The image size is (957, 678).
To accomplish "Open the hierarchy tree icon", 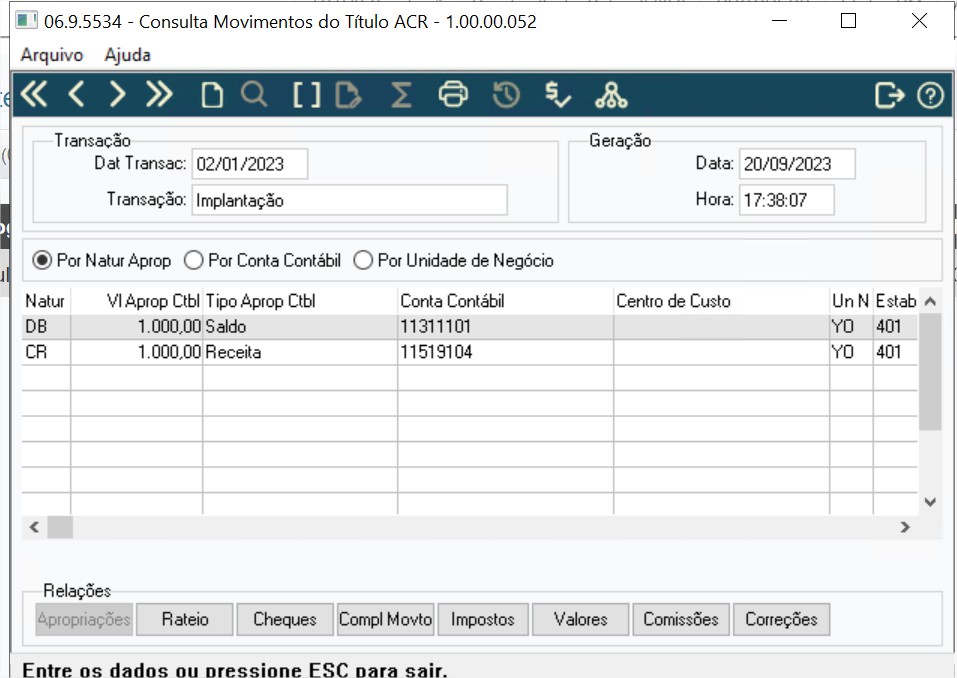I will (611, 95).
